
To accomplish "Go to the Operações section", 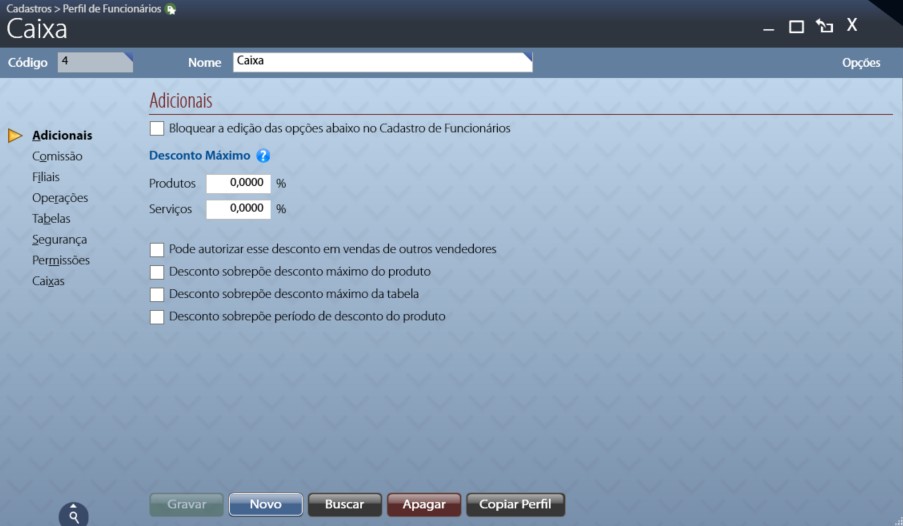I will pos(60,198).
